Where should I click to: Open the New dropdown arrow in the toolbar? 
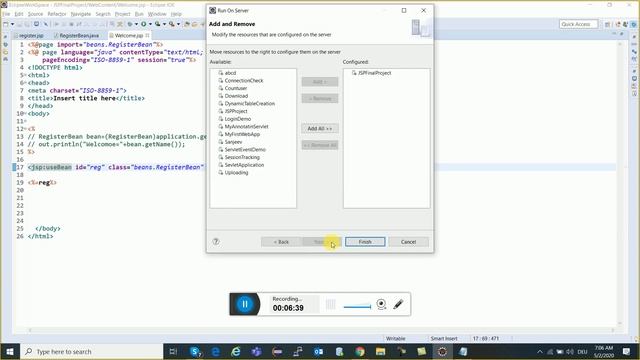(12, 24)
